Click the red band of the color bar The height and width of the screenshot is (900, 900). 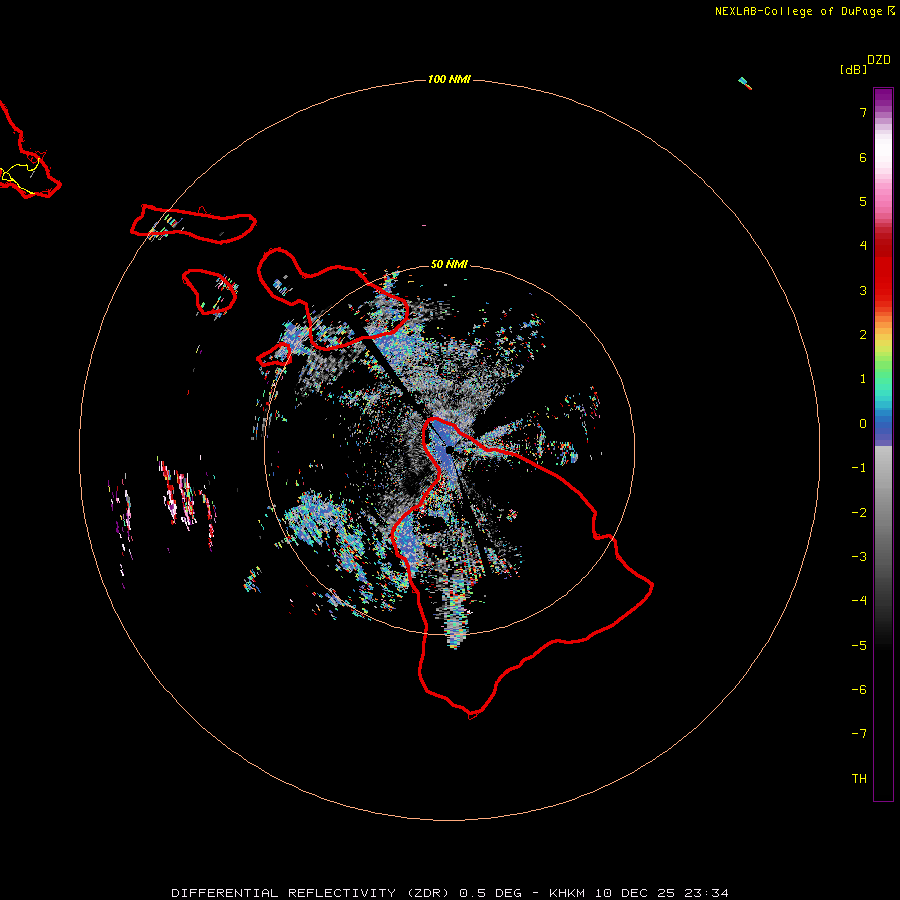coord(883,270)
